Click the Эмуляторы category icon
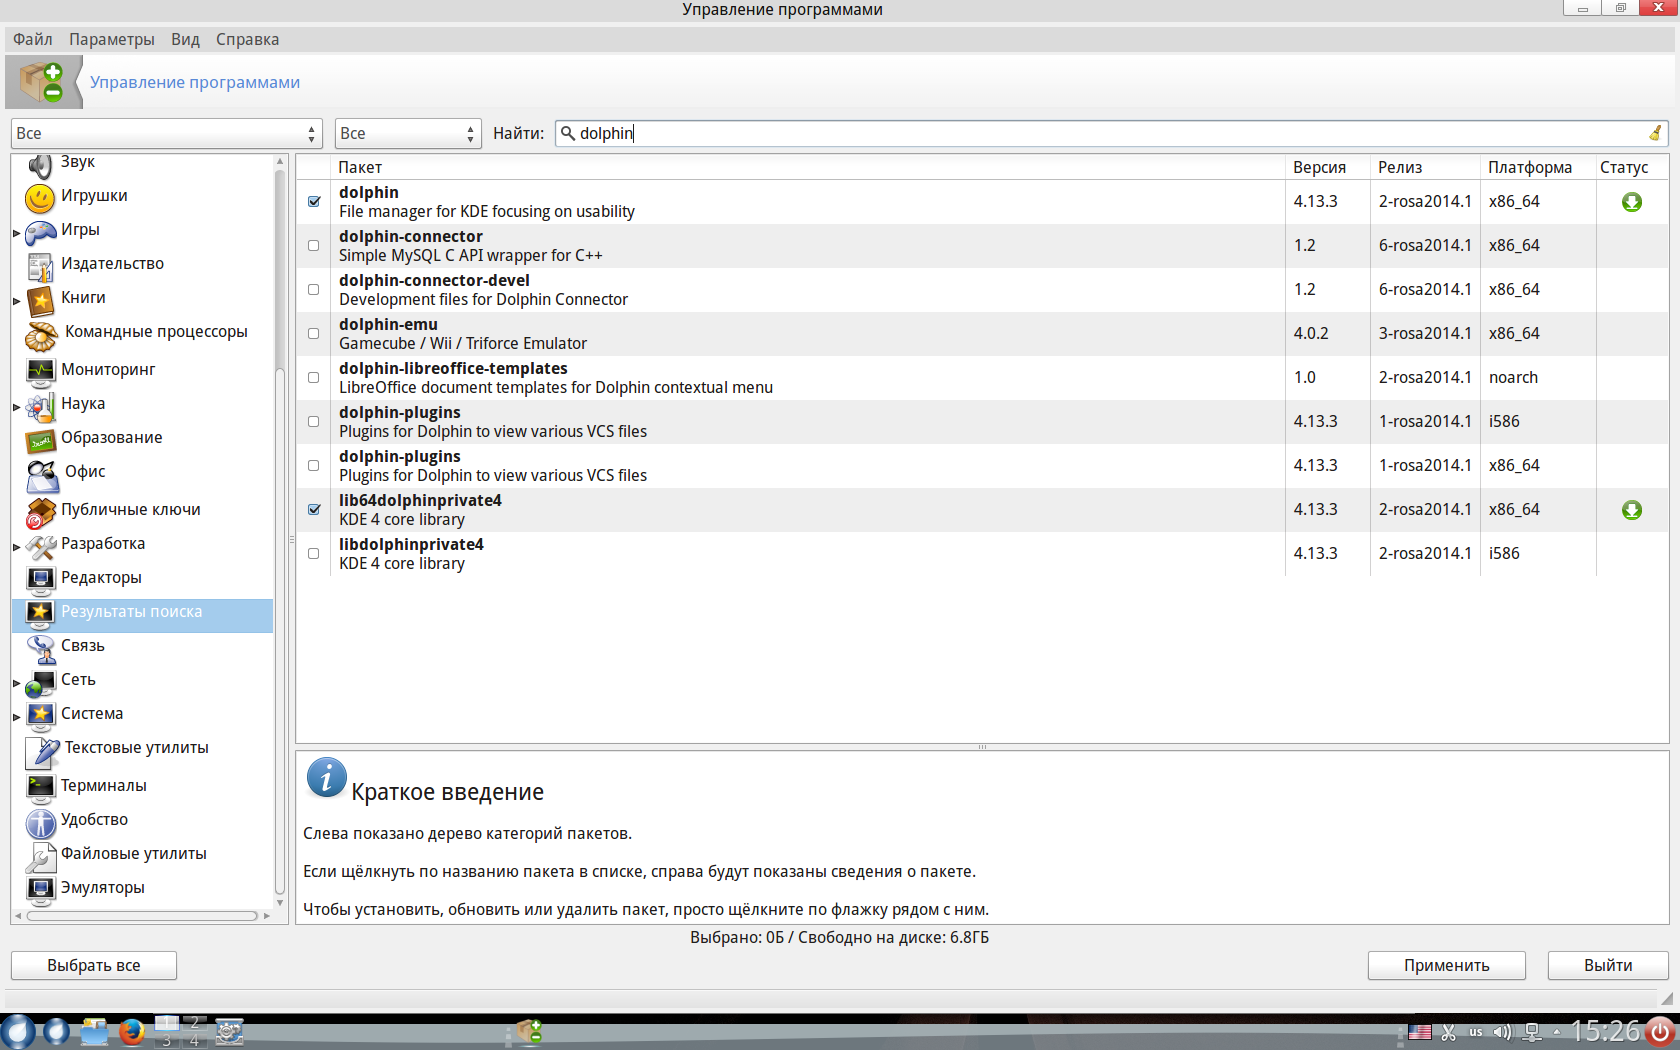The image size is (1680, 1050). click(x=40, y=889)
